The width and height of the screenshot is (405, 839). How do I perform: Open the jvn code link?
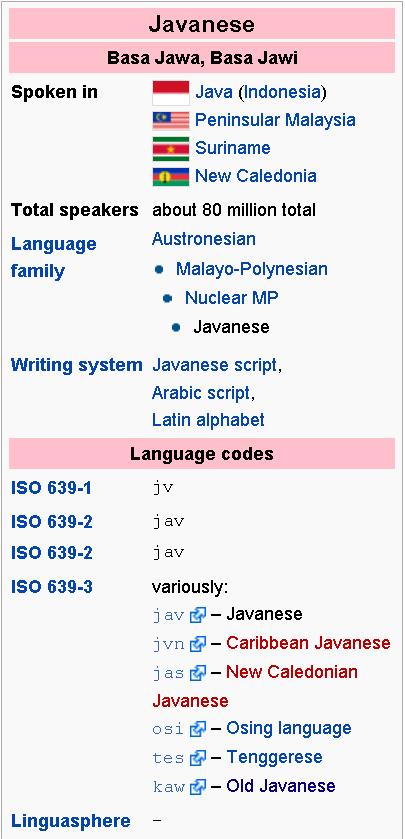(x=168, y=644)
